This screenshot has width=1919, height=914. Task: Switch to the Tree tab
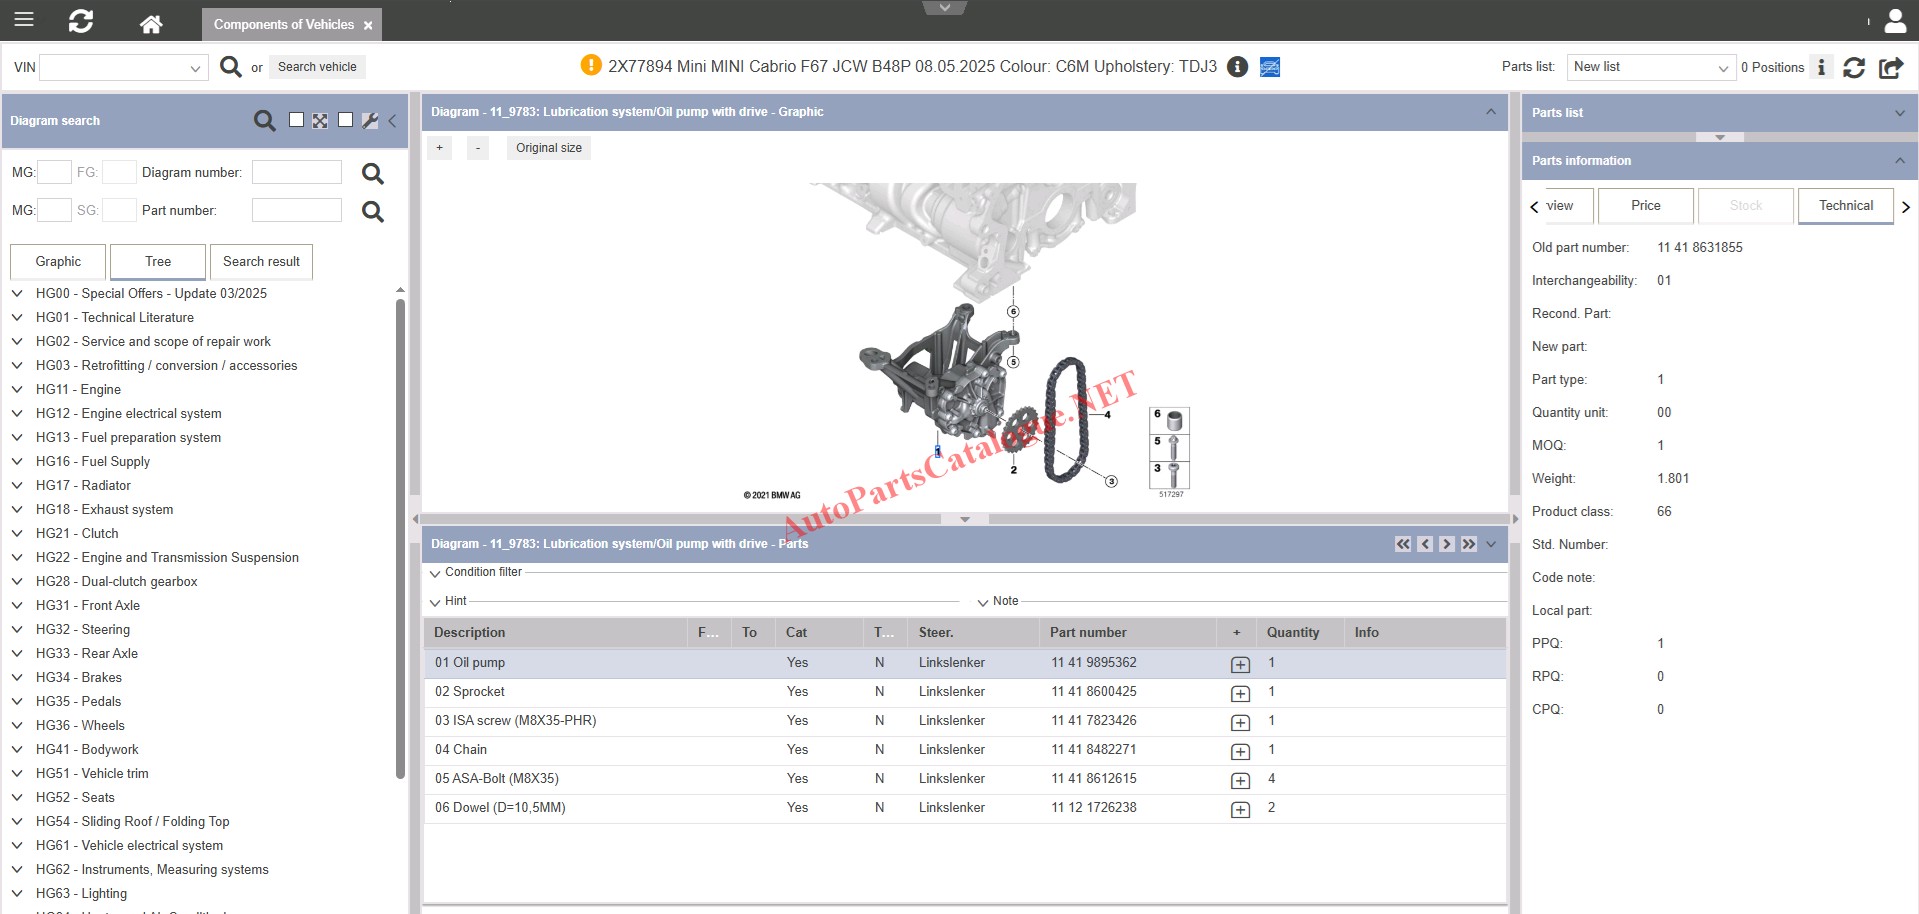(158, 262)
